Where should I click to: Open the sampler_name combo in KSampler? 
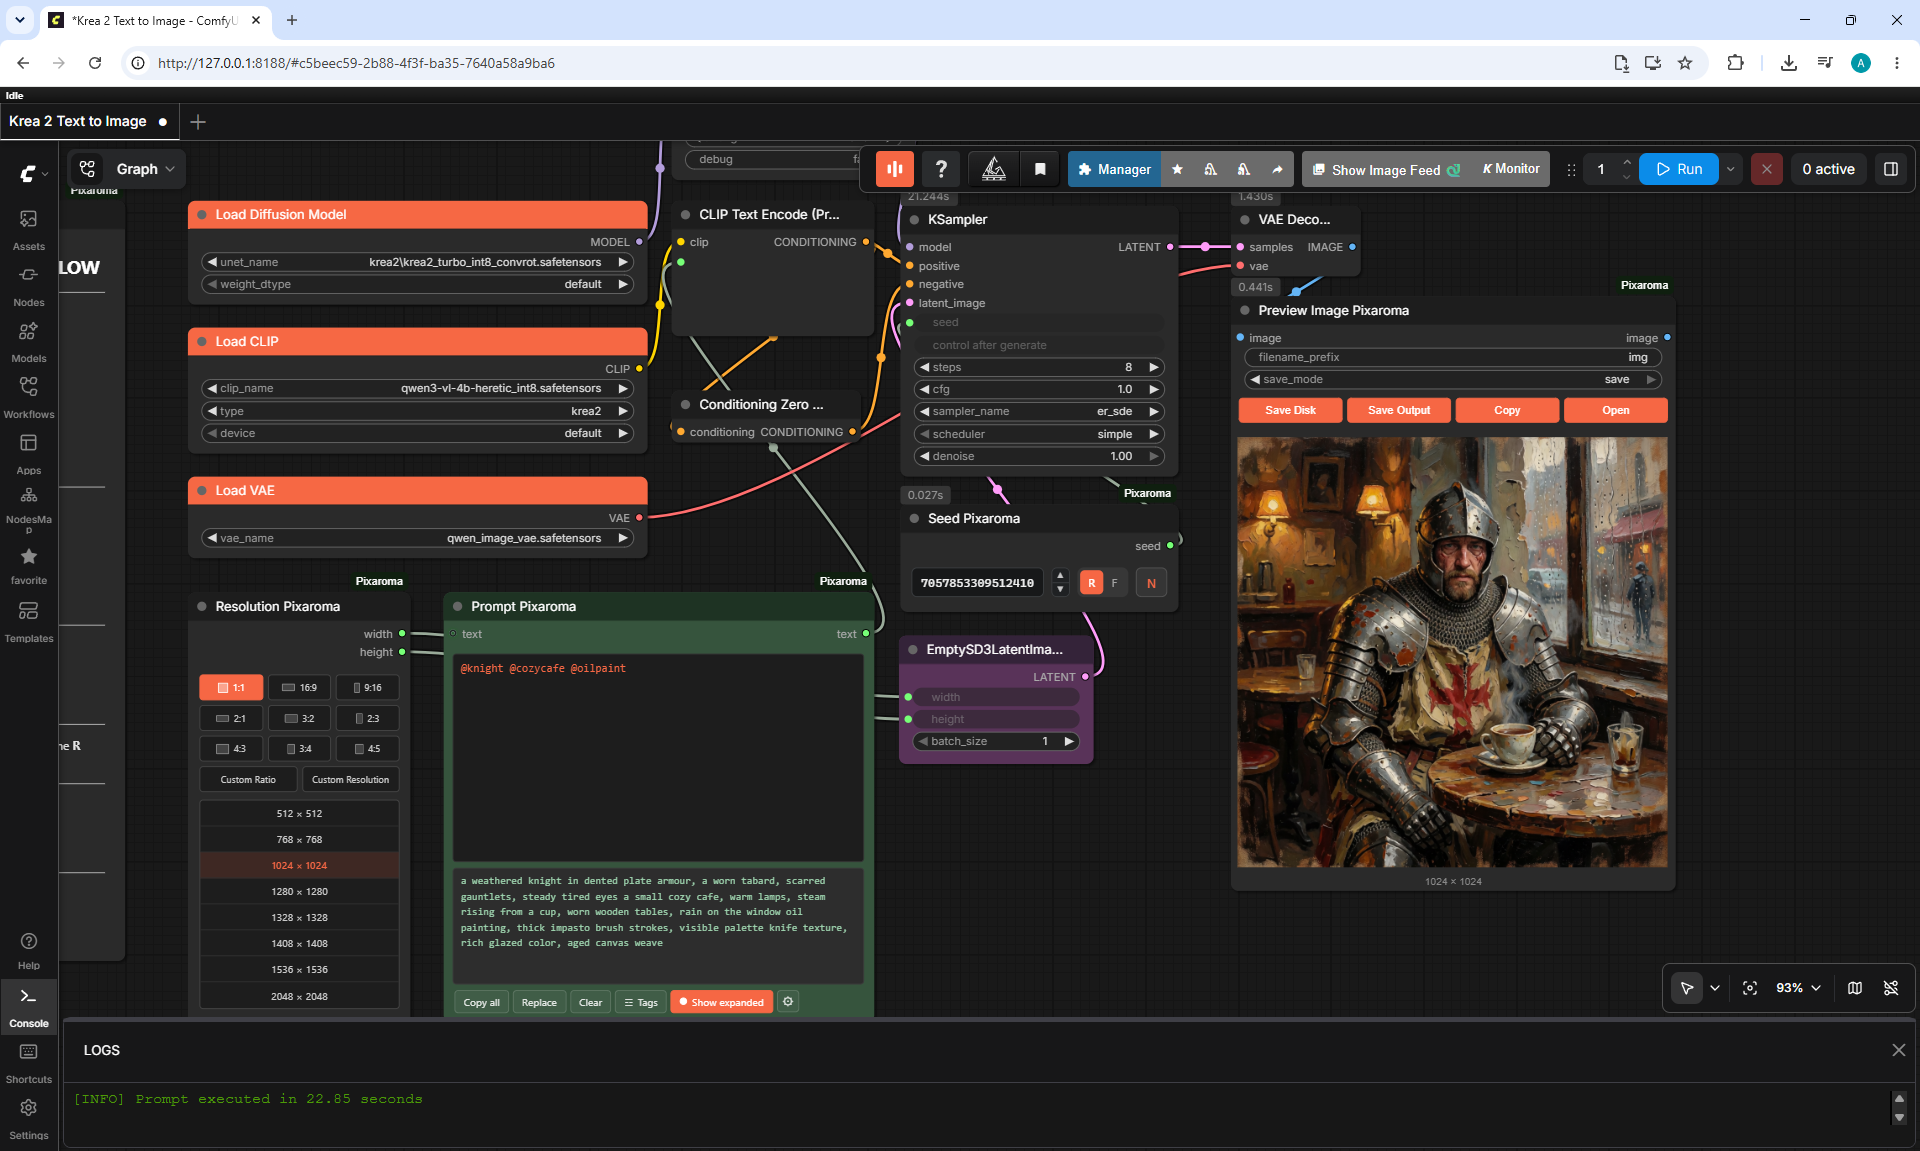pos(1040,411)
